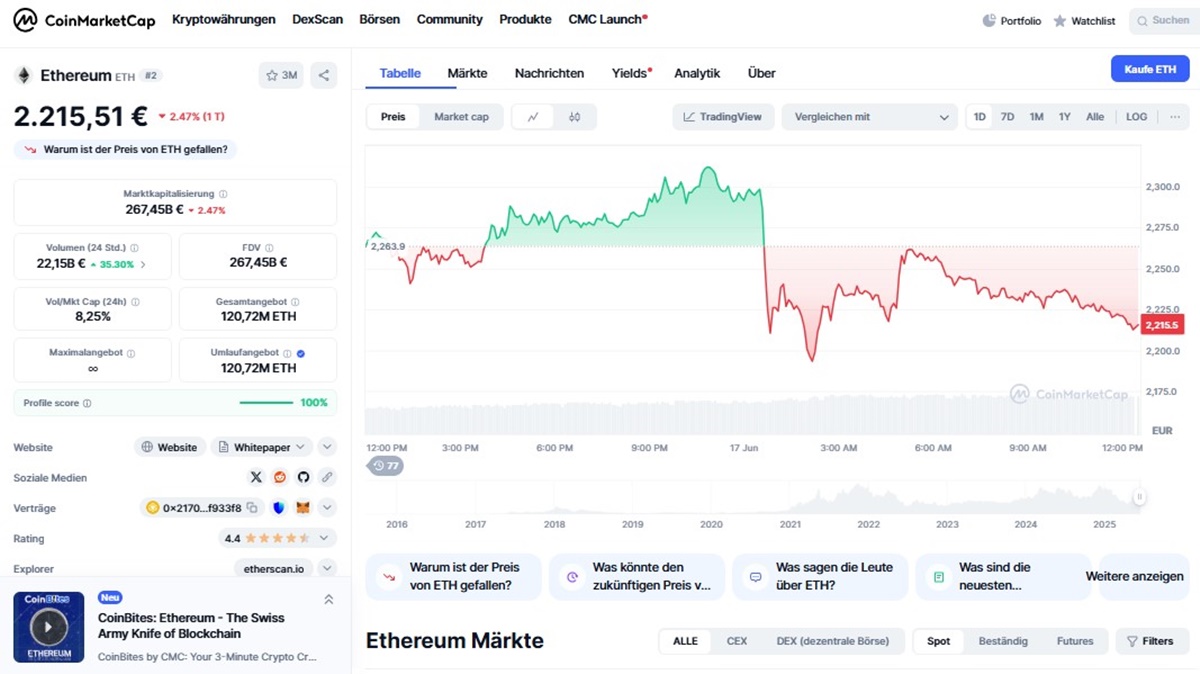
Task: Open the Vergleichen mit dropdown
Action: pyautogui.click(x=869, y=117)
